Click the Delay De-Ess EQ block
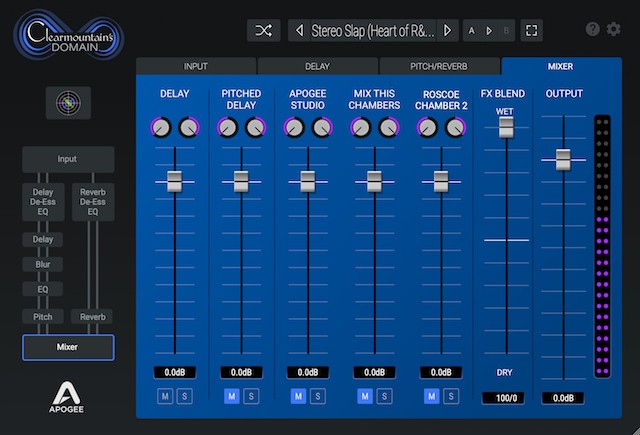Image resolution: width=640 pixels, height=435 pixels. coord(43,200)
